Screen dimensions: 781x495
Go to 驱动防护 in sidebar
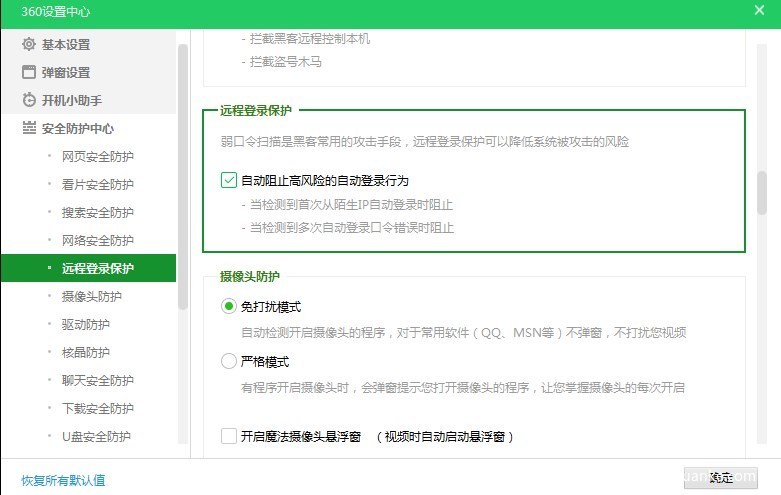tap(88, 324)
